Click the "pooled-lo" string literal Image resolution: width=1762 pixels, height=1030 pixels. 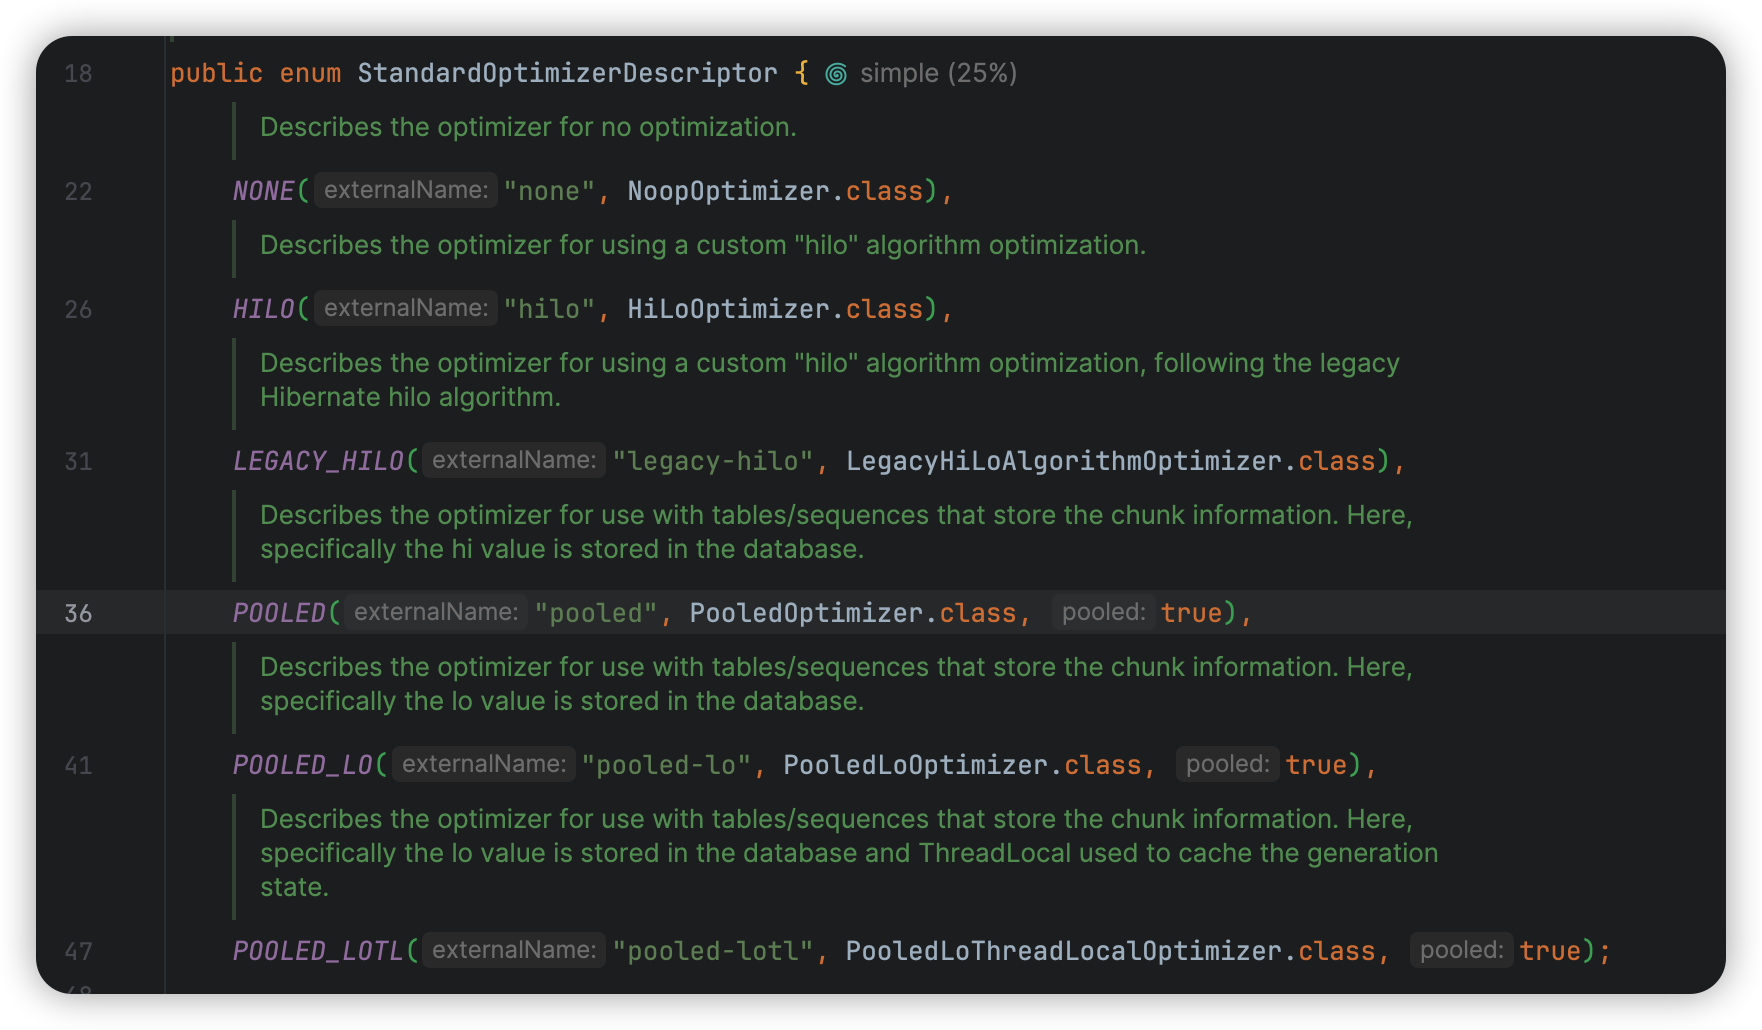[x=666, y=765]
